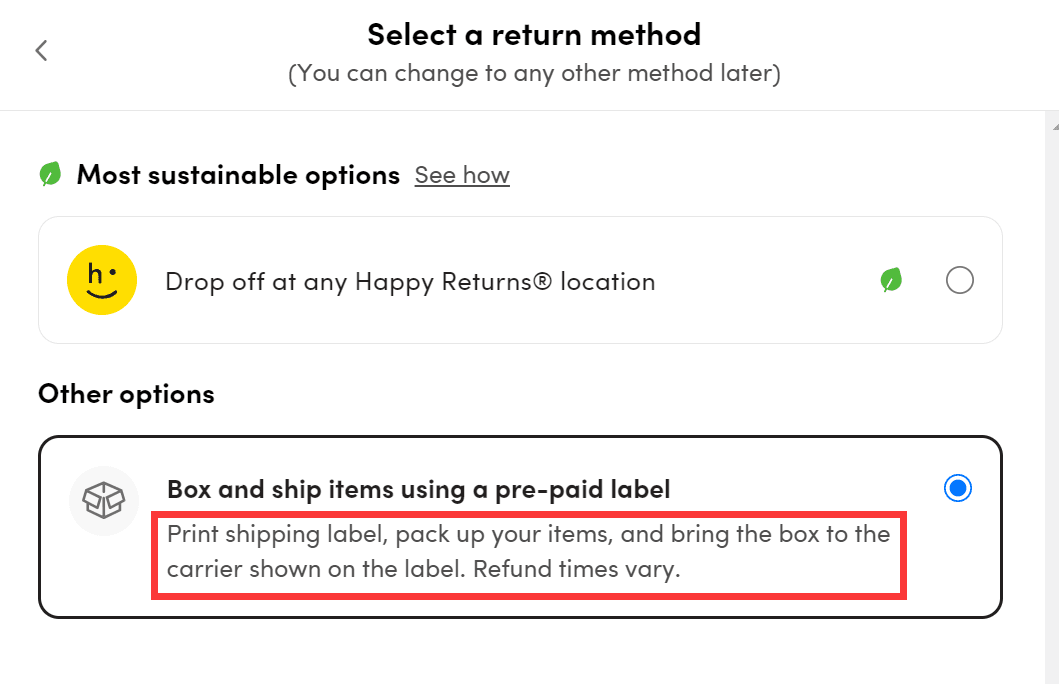Click the green leaf in Happy Returns row
This screenshot has width=1059, height=684.
892,280
